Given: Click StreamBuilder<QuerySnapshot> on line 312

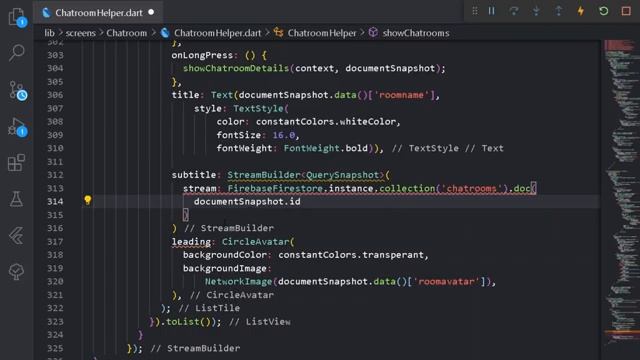Looking at the screenshot, I should [x=306, y=175].
